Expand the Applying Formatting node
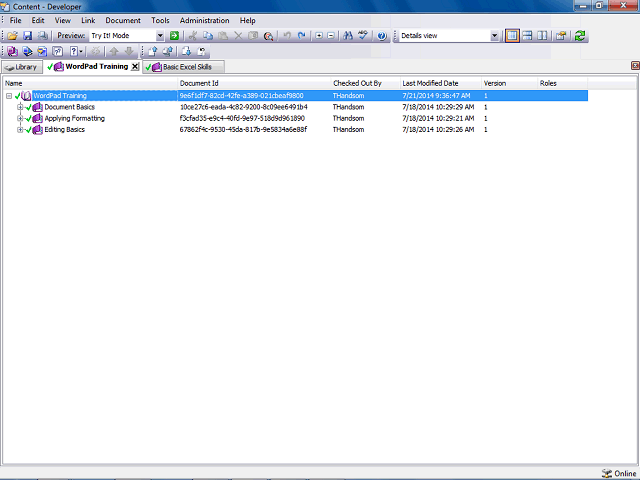 coord(20,118)
